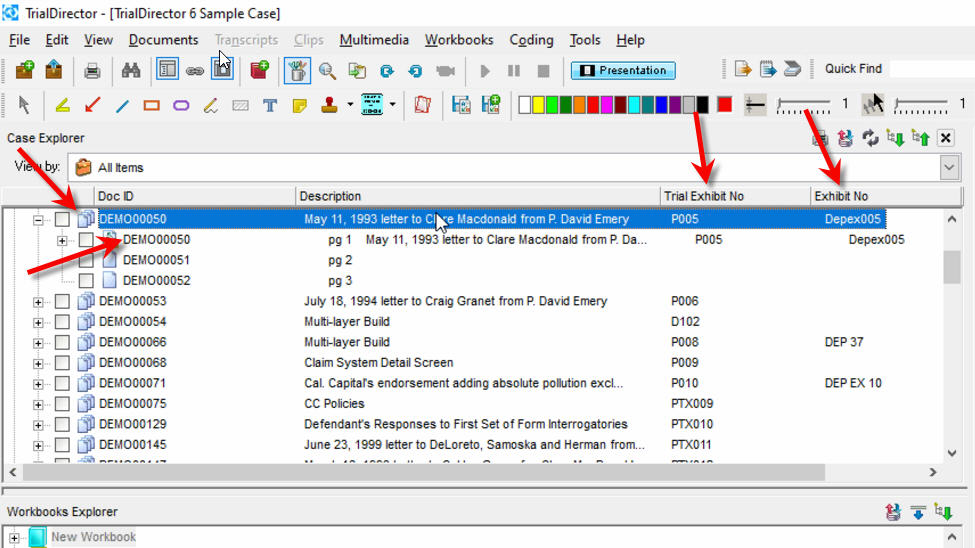Pick the blue color swatch
The image size is (975, 548).
click(x=662, y=105)
